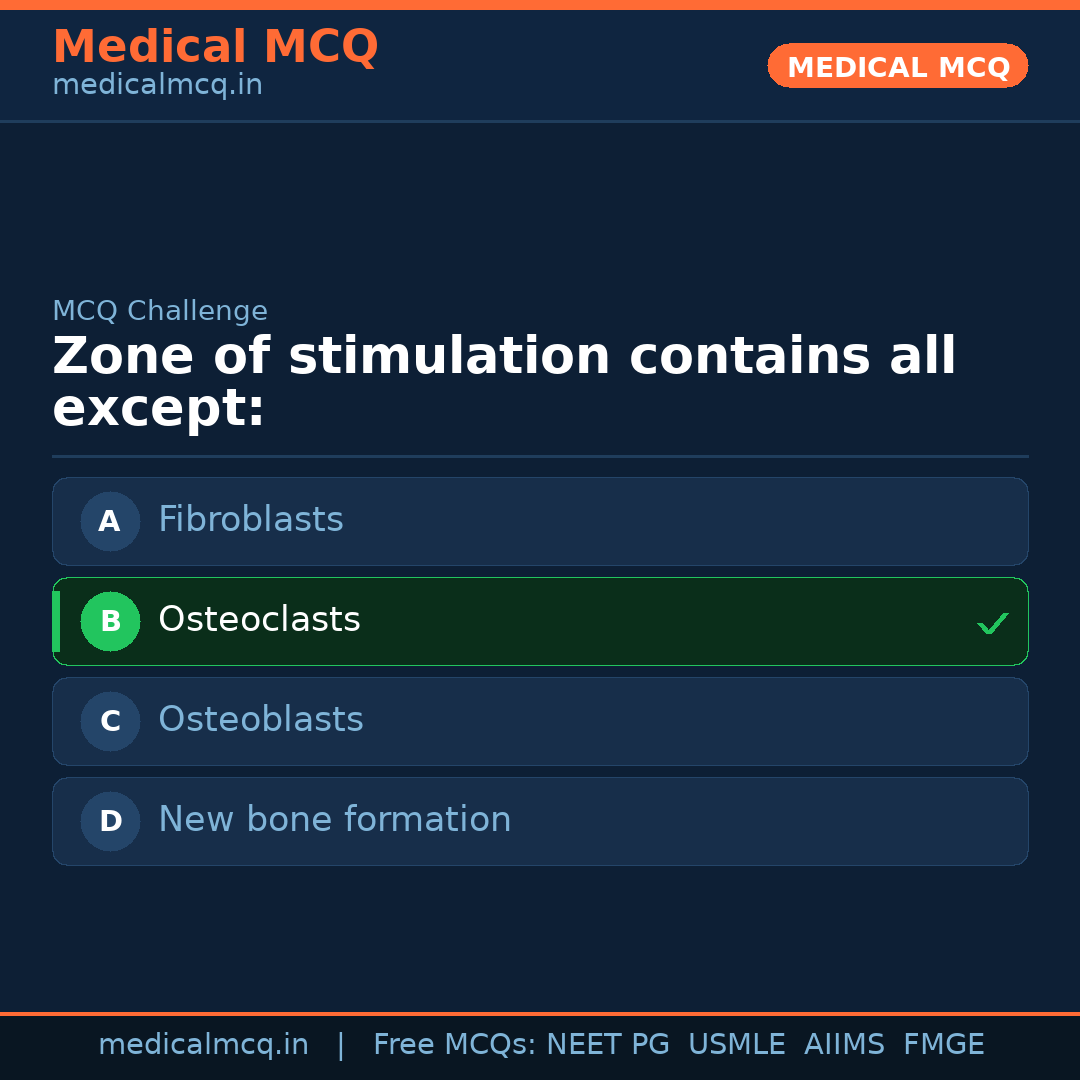Click the AIIMS footer label
1080x1080 pixels.
pos(844,1045)
